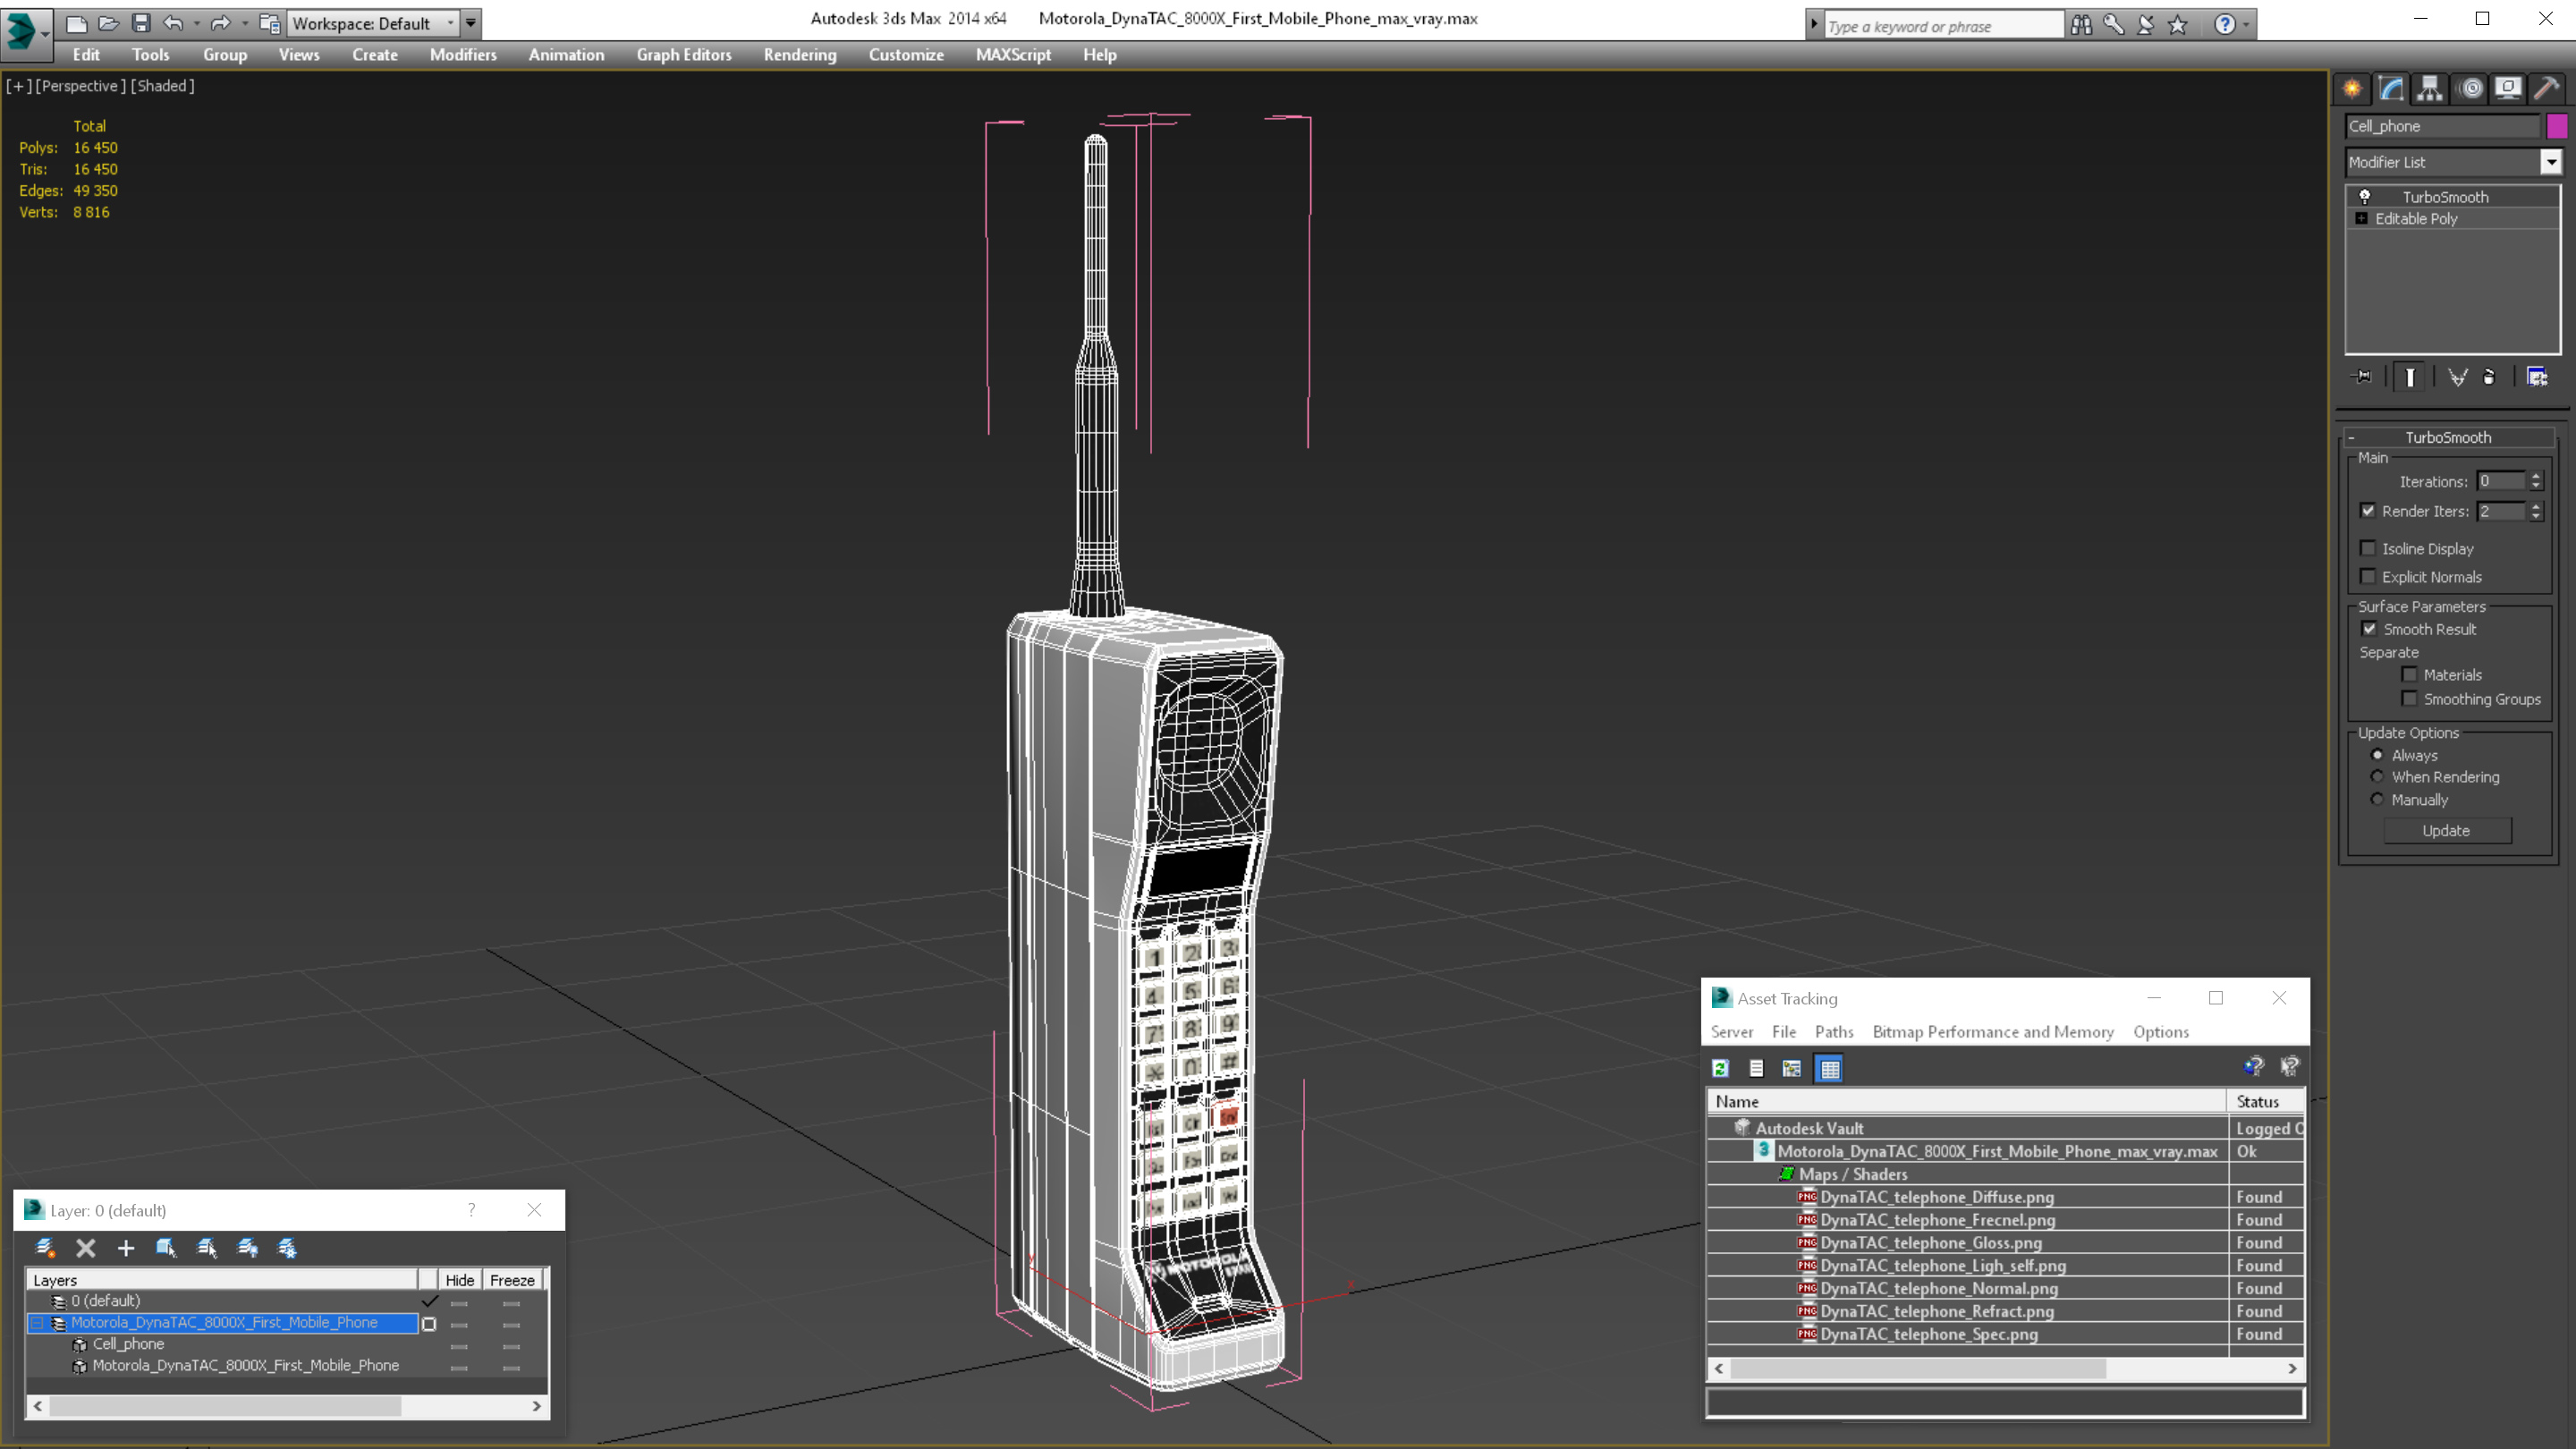Screen dimensions: 2576x1449
Task: Expand Editable Poly plus in modifier stack
Action: tap(2361, 218)
